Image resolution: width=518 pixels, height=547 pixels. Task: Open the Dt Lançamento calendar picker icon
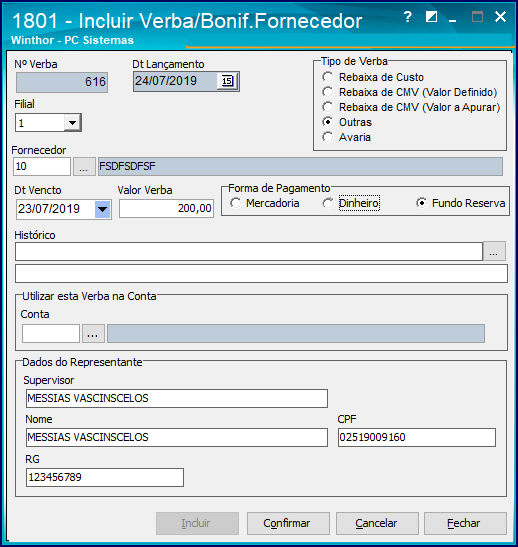pos(227,81)
